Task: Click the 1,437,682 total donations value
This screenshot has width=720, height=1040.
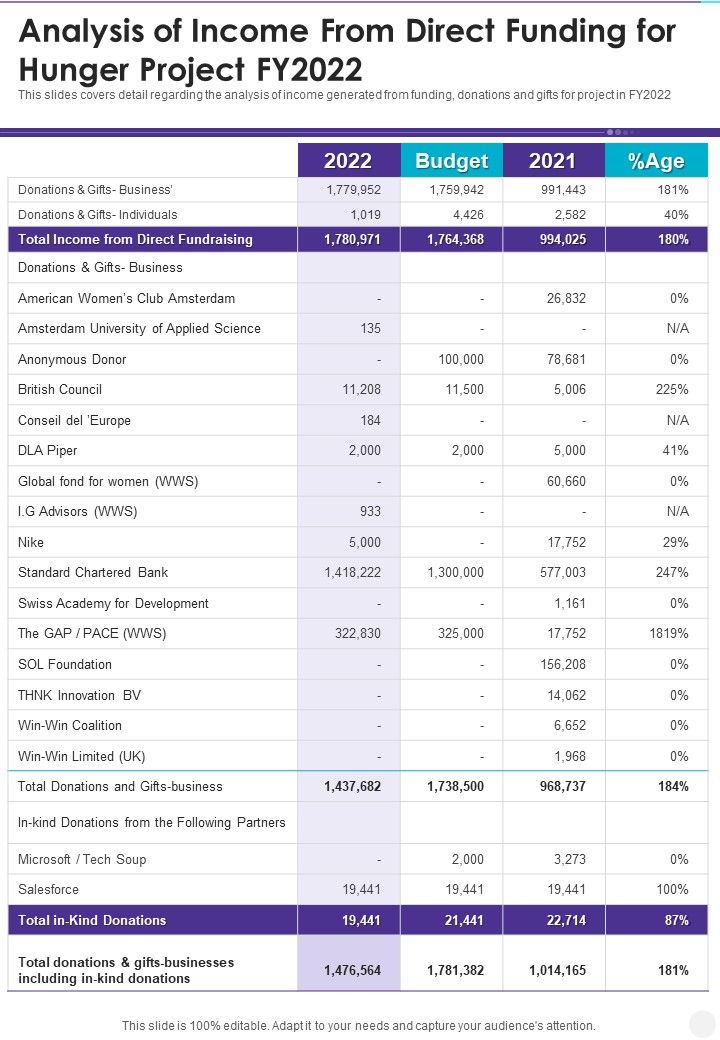Action: 353,787
